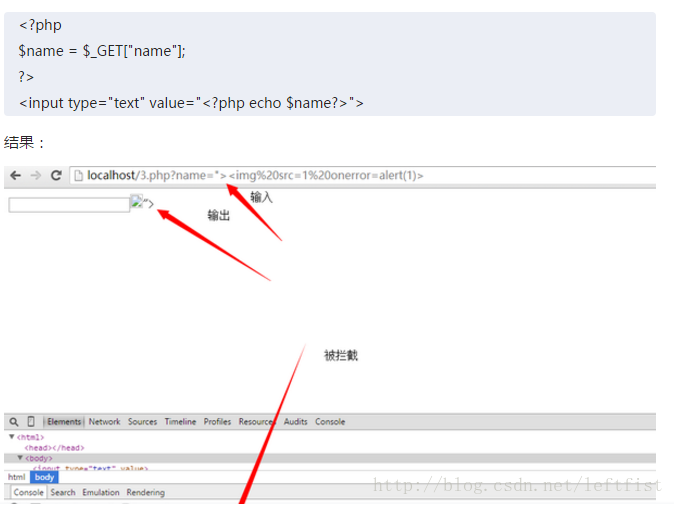Go to the Profiles tab
Image resolution: width=674 pixels, height=505 pixels.
pos(217,422)
